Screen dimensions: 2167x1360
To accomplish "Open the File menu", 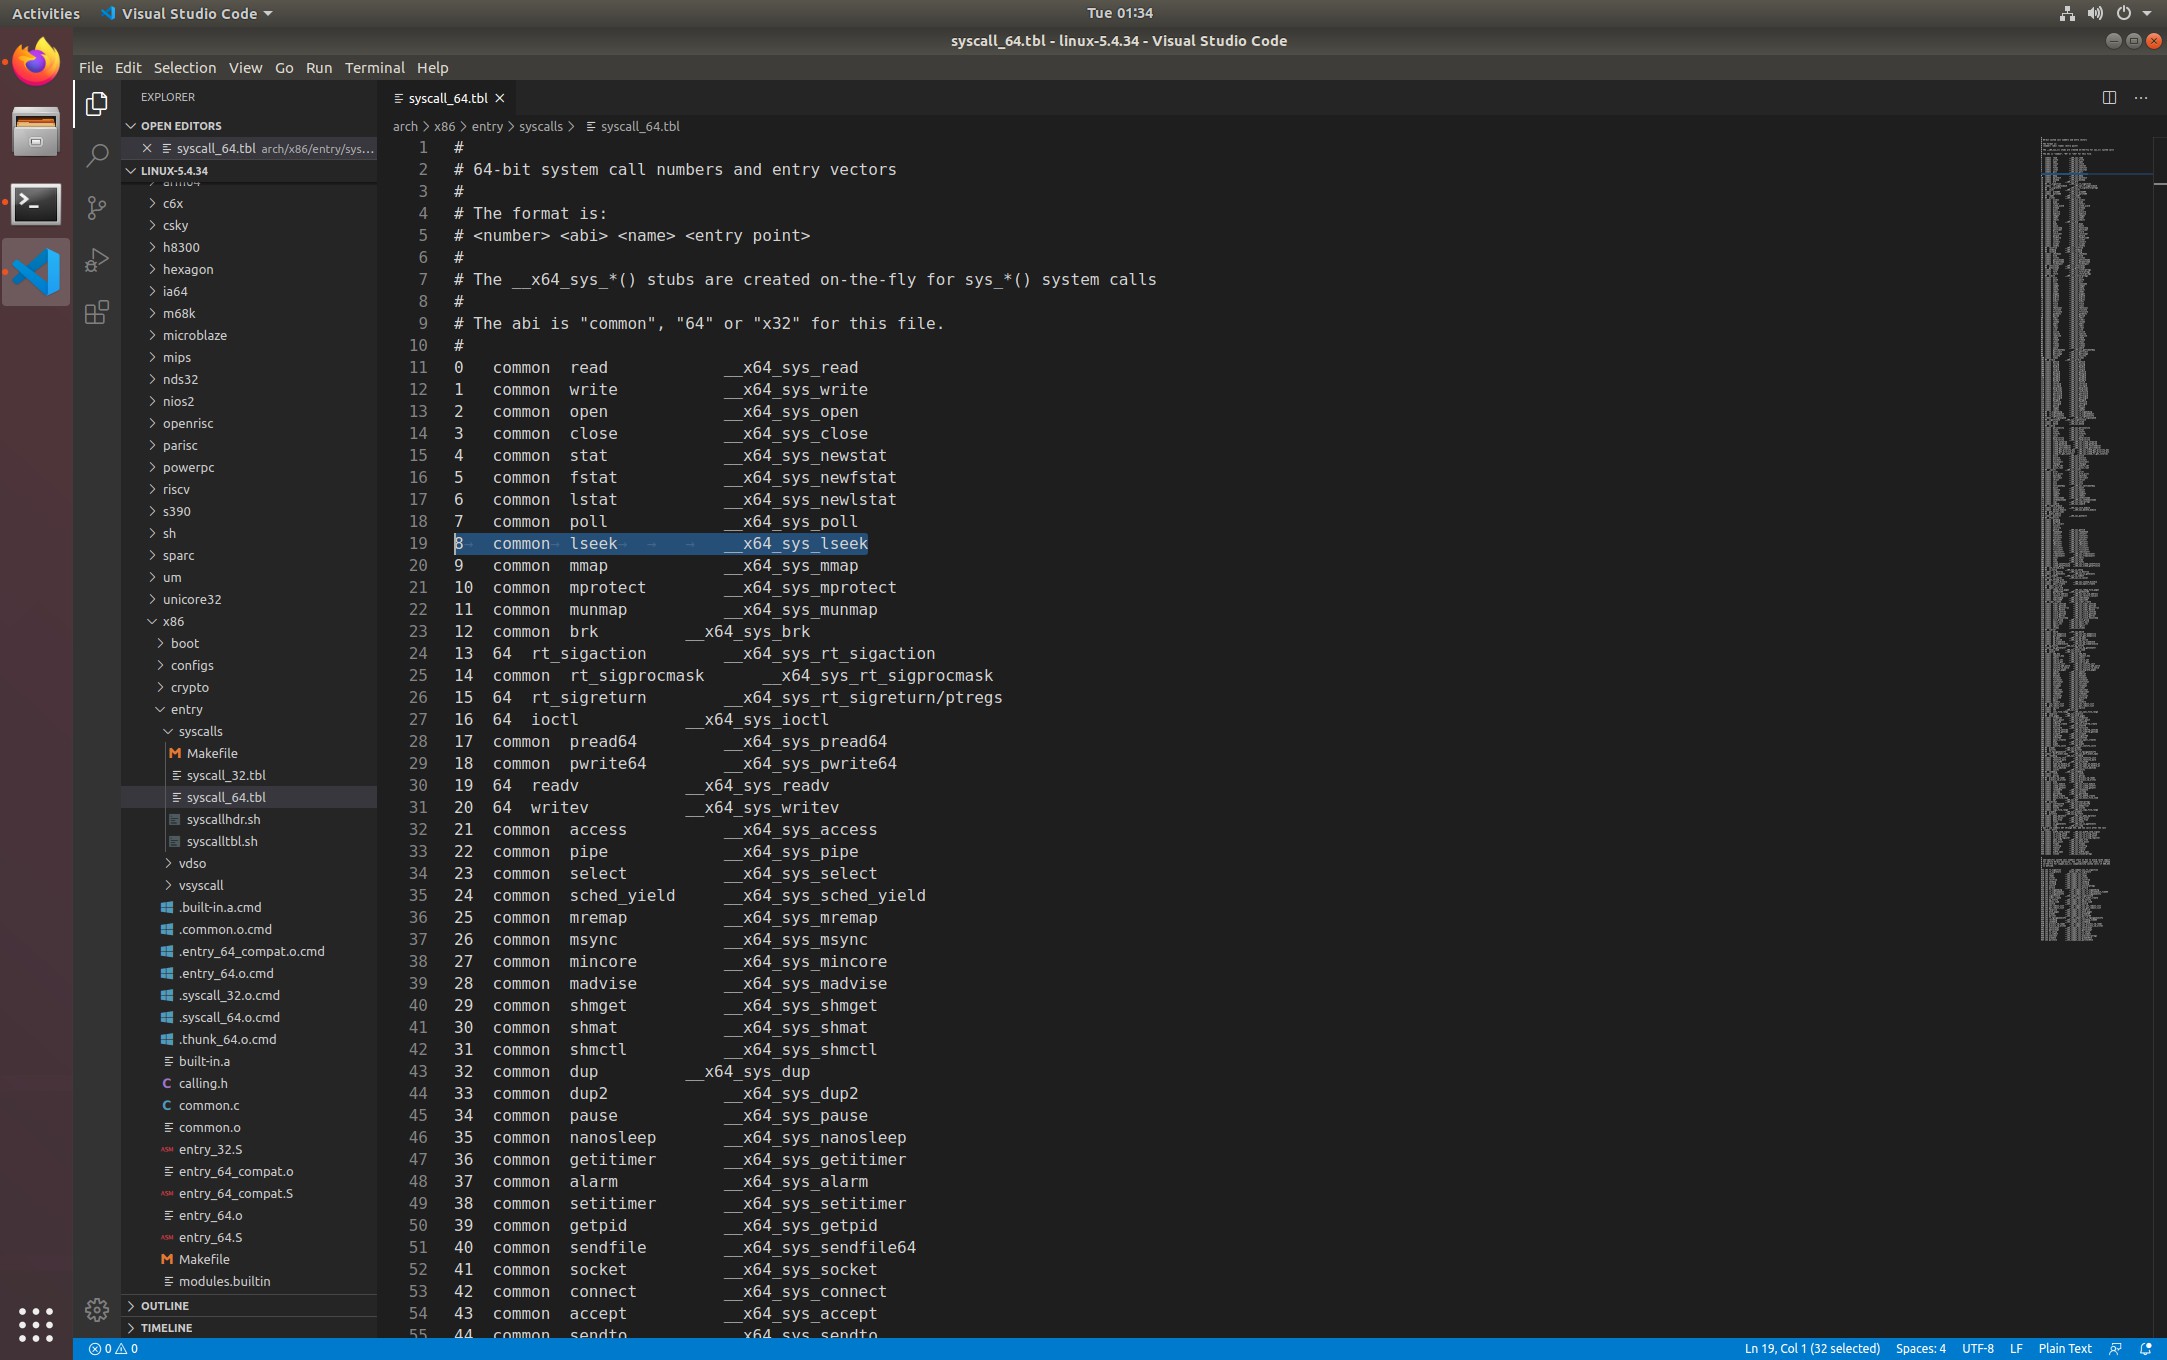I will 91,68.
